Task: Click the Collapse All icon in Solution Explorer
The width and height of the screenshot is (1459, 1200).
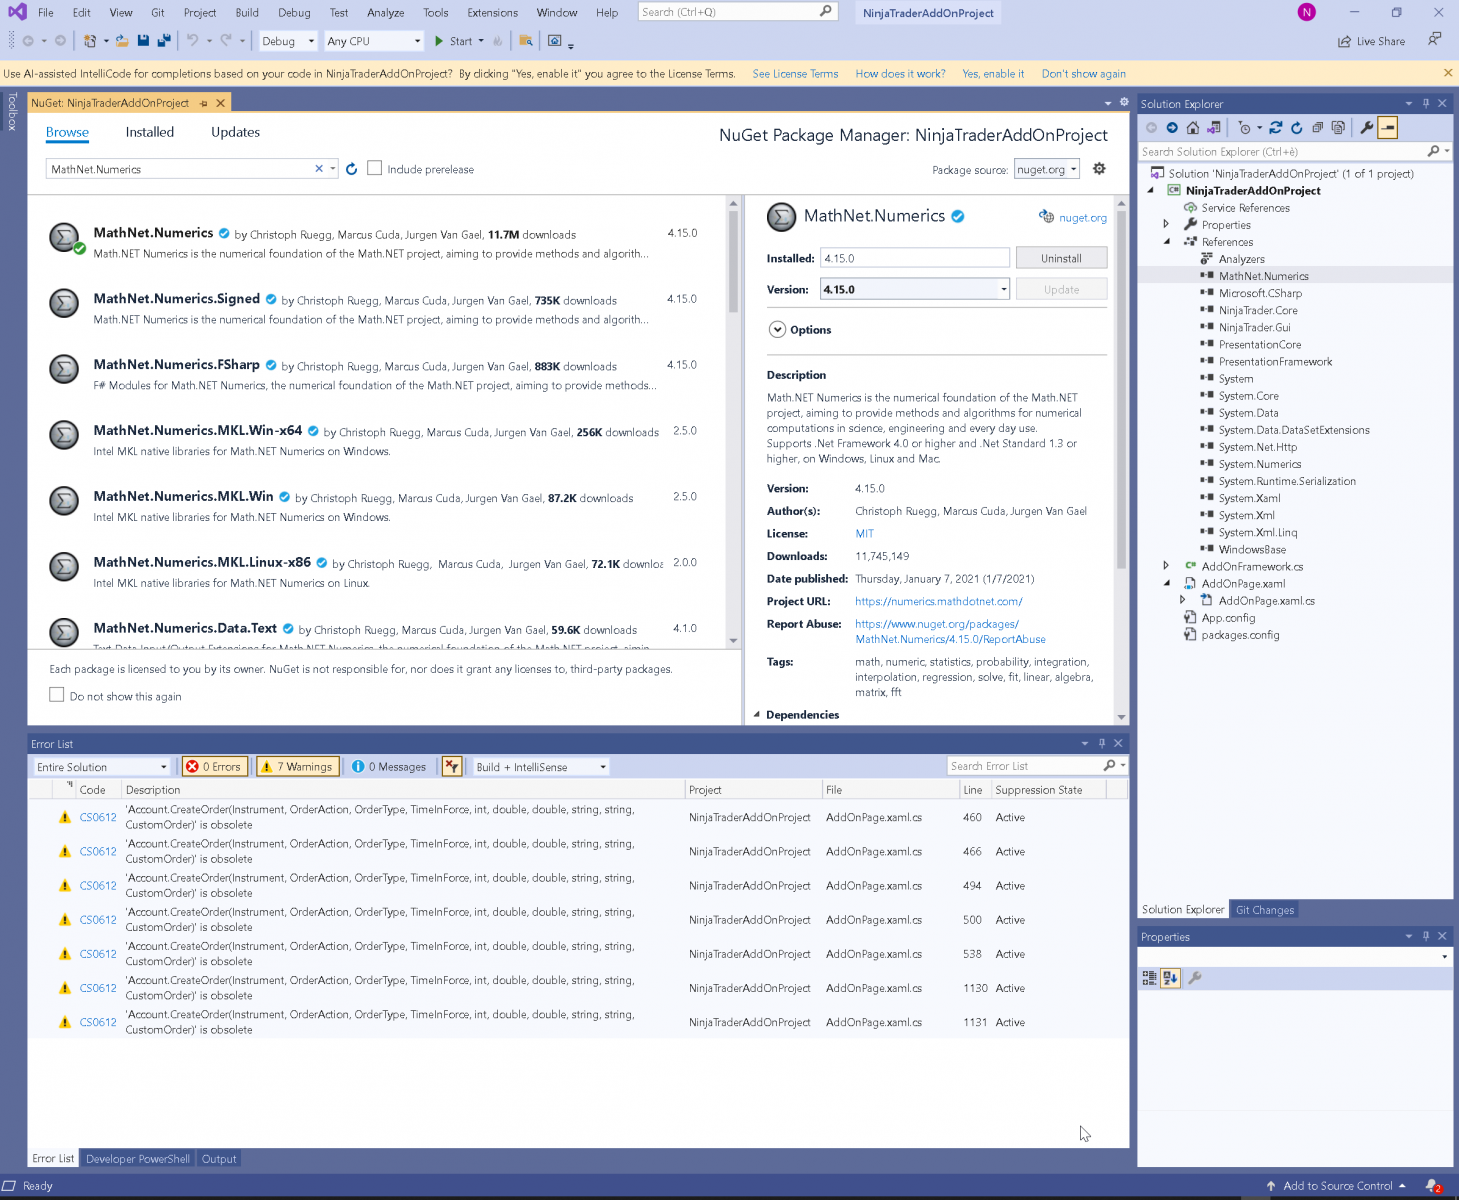Action: click(x=1318, y=128)
